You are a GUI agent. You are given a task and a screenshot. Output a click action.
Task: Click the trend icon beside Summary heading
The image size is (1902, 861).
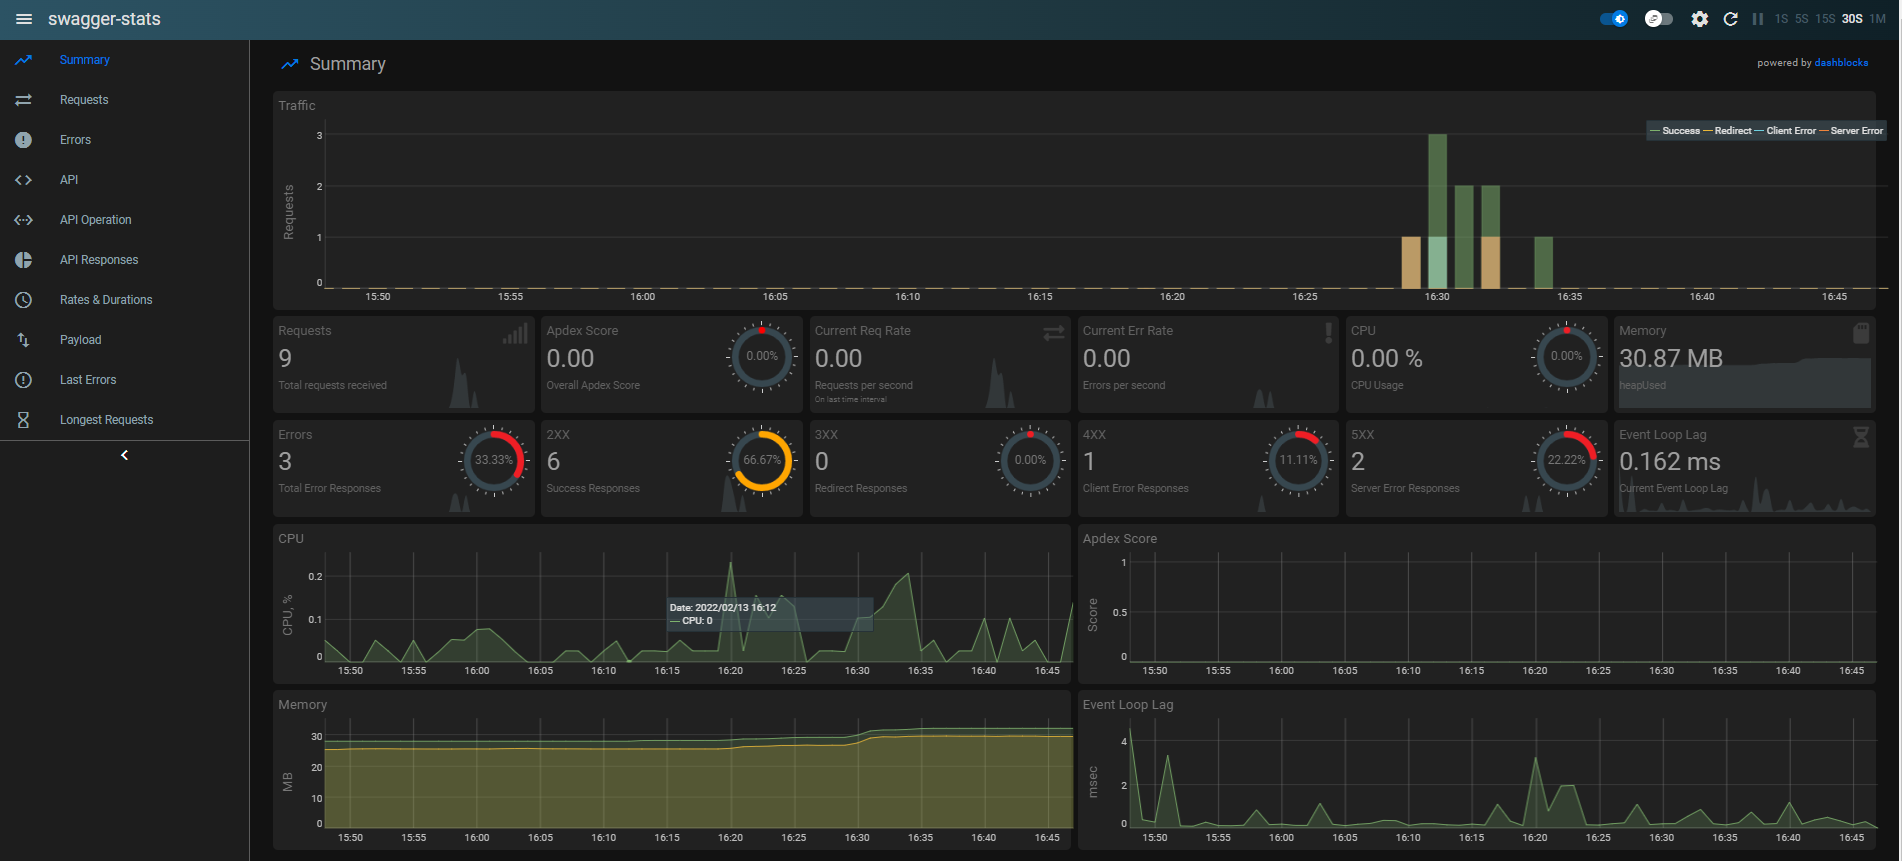pyautogui.click(x=290, y=64)
